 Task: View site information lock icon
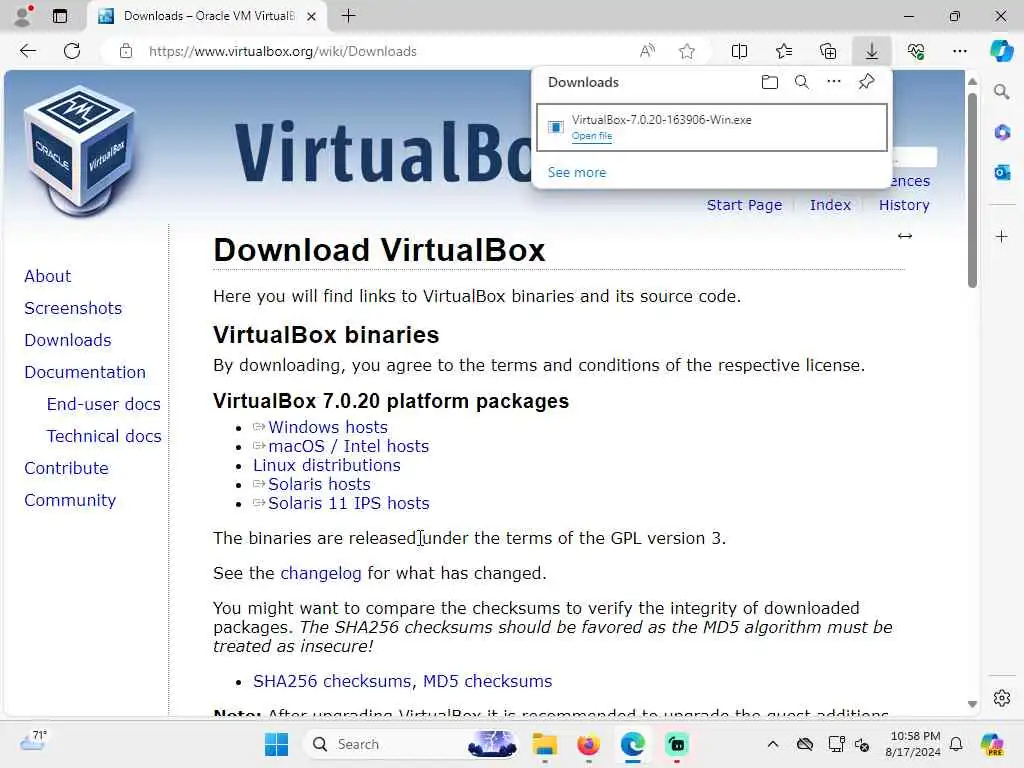pyautogui.click(x=126, y=51)
